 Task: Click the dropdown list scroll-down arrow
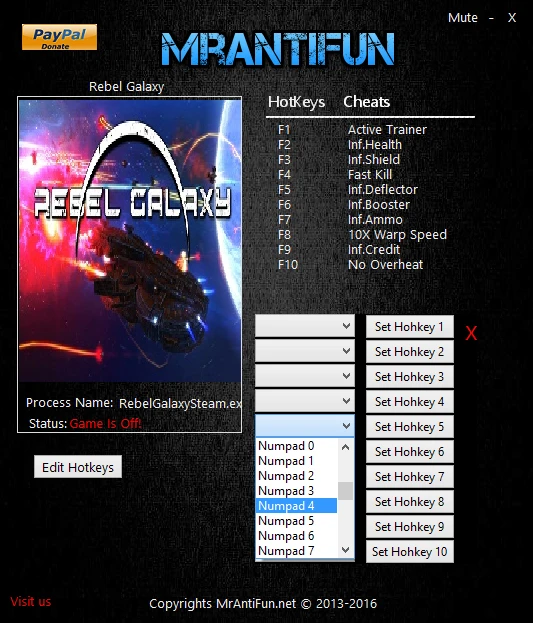click(x=345, y=550)
